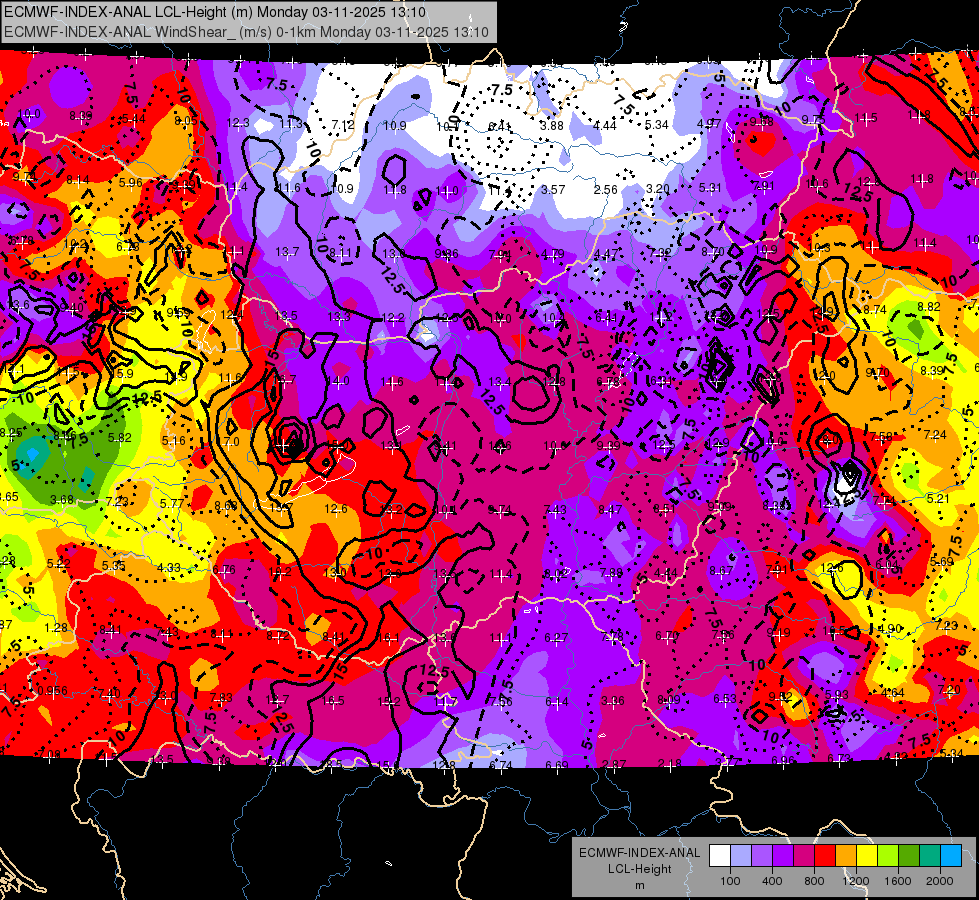The image size is (979, 900).
Task: Click the '2000' legend tick label
Action: coord(939,881)
